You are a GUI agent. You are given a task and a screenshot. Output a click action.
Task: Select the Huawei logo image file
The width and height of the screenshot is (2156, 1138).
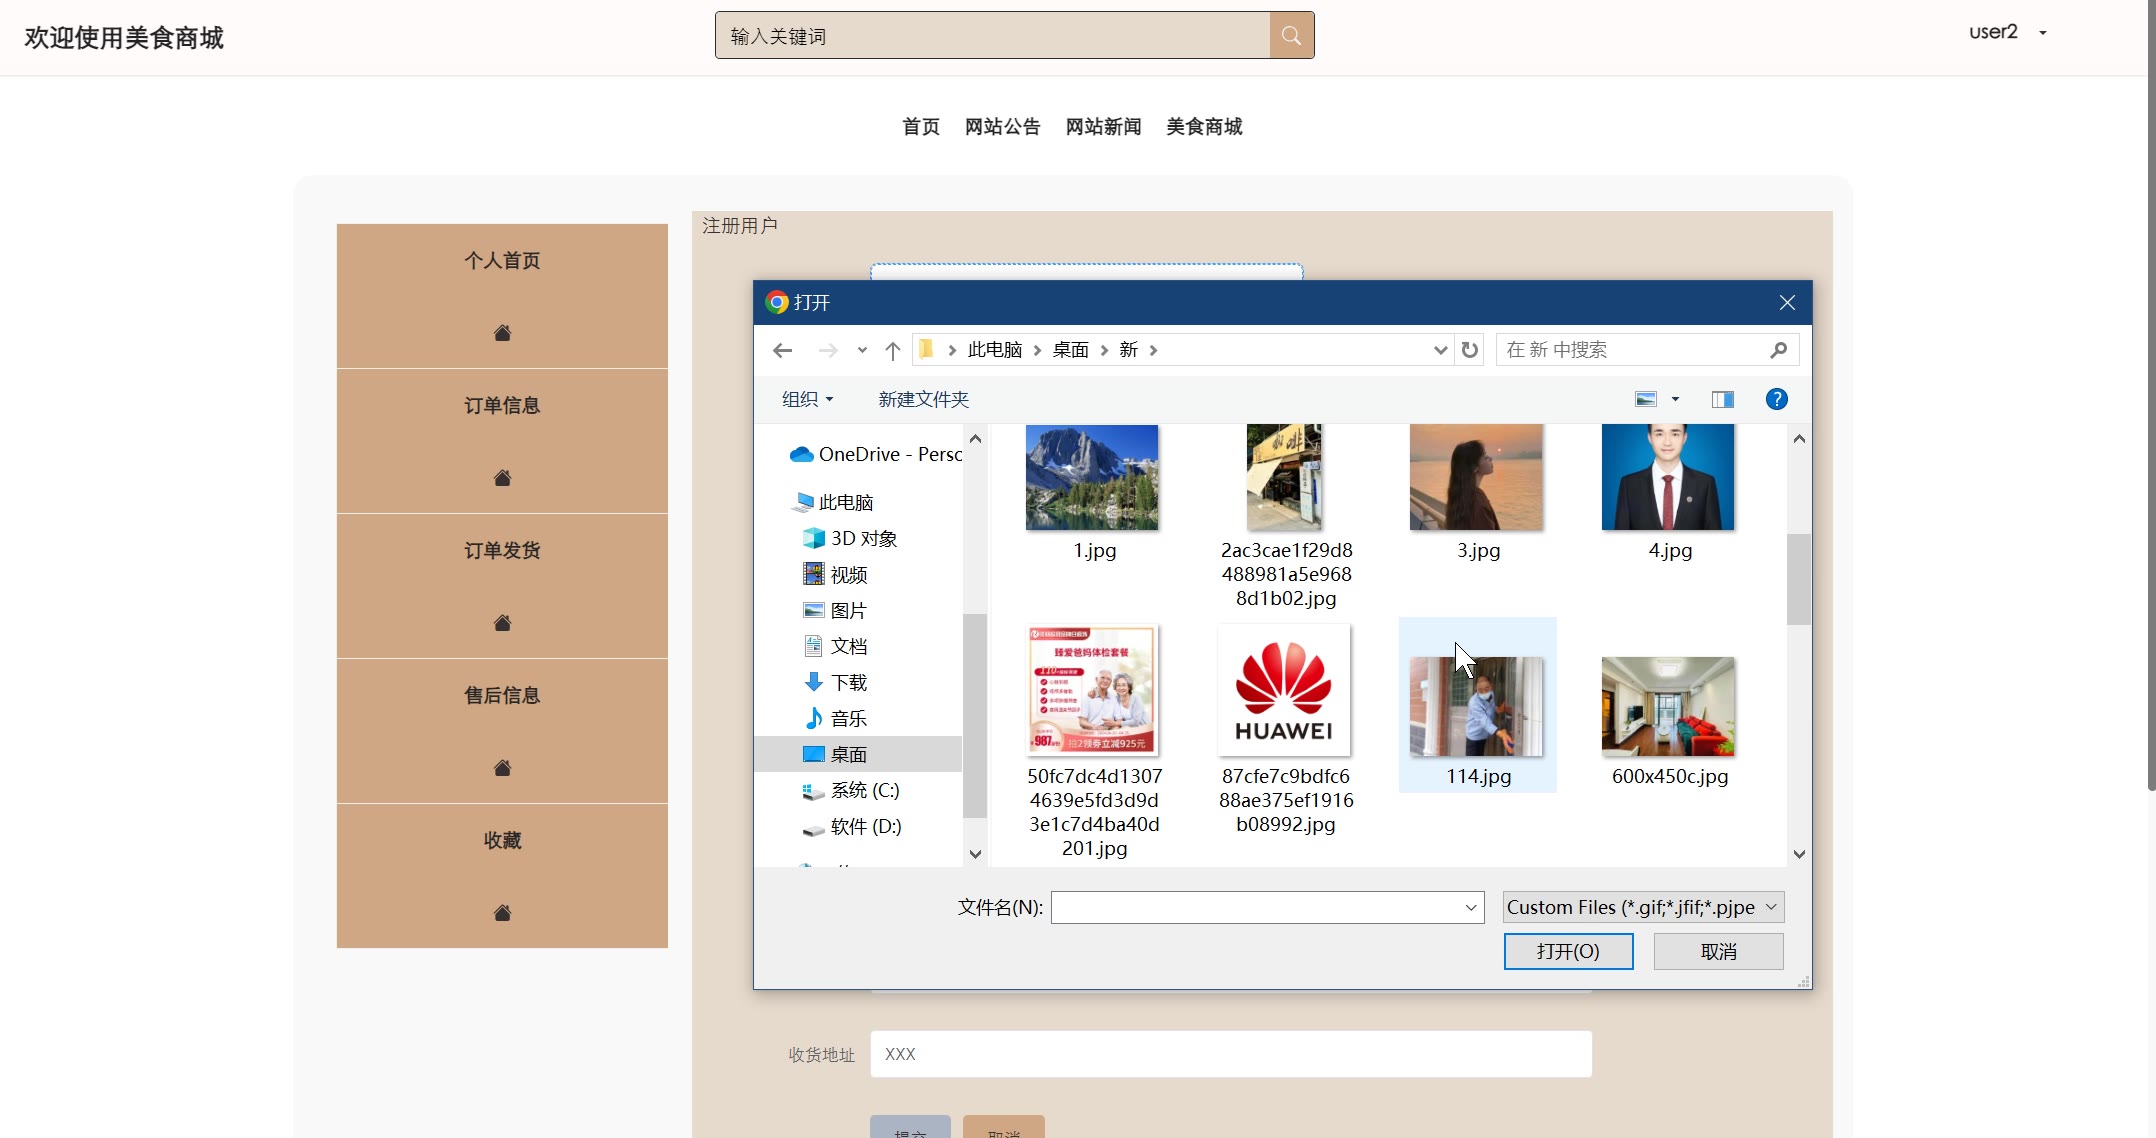point(1284,690)
